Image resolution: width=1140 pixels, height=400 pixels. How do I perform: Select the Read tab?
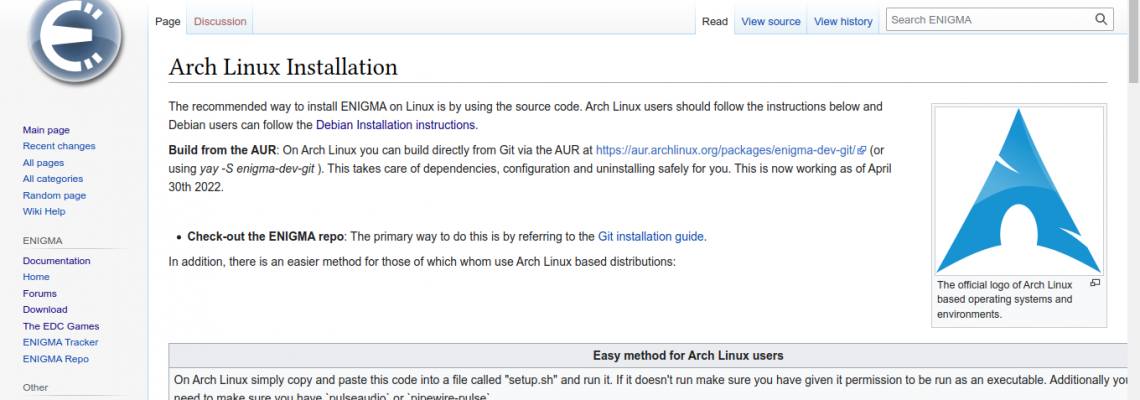point(715,22)
